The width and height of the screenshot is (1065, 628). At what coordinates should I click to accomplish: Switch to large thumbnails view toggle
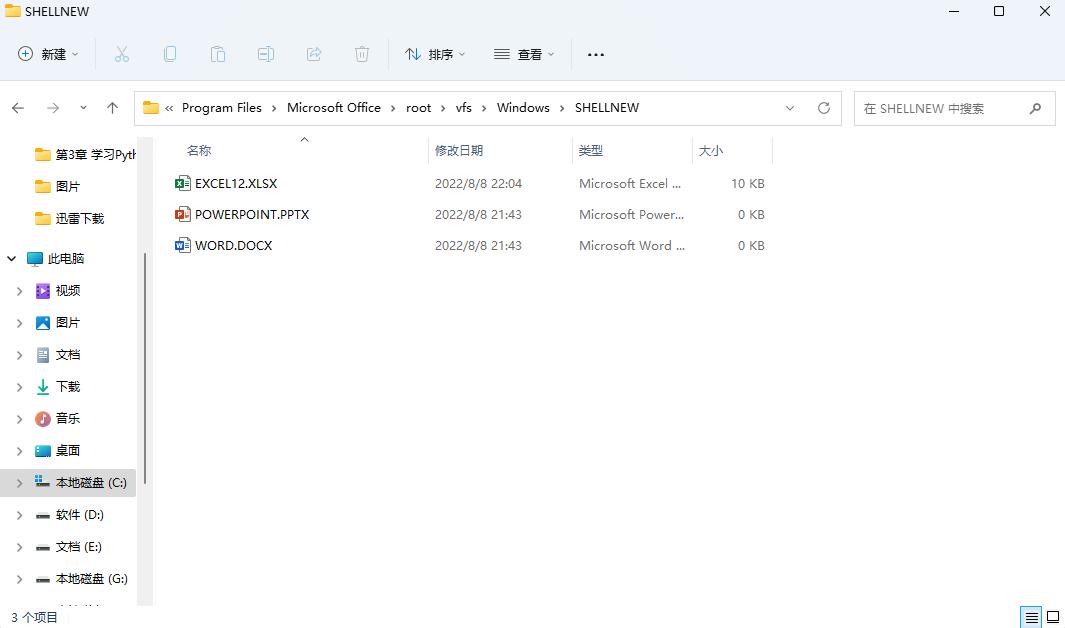click(1053, 617)
